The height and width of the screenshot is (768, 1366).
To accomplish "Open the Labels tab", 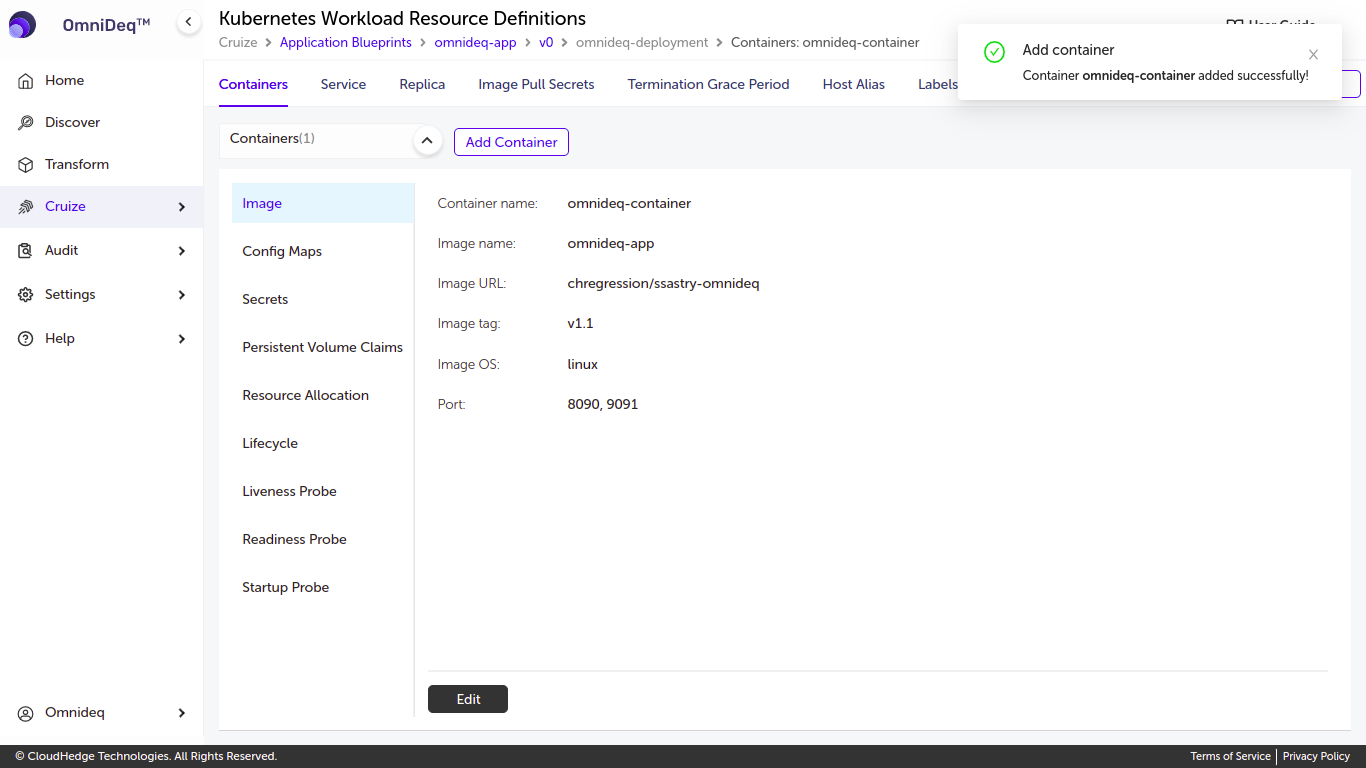I will click(937, 84).
